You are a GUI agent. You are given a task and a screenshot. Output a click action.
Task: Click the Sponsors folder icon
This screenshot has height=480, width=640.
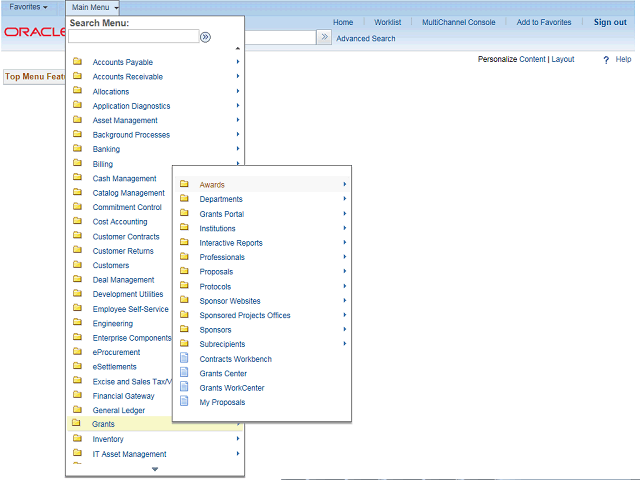[x=184, y=329]
